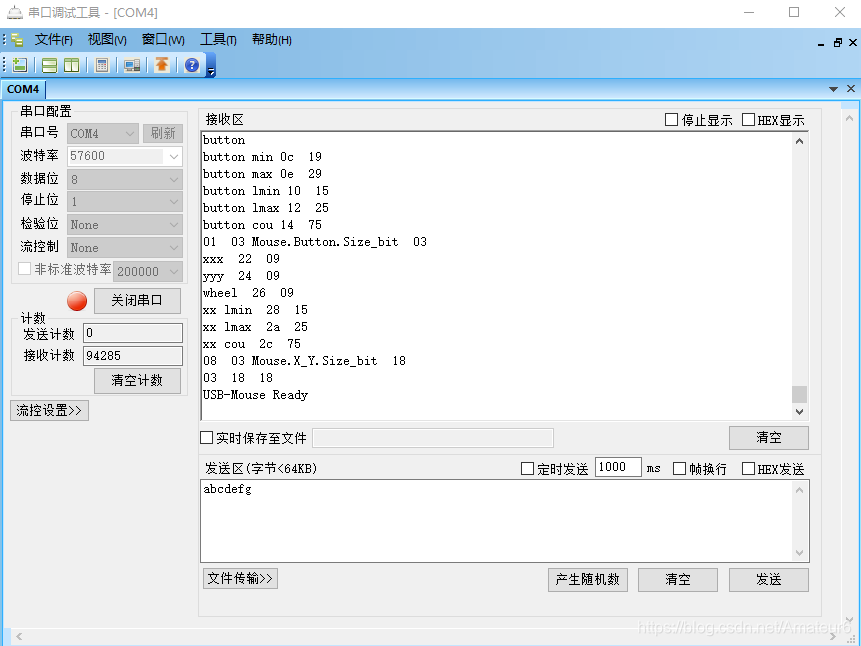
Task: Click the save file path field
Action: (433, 438)
